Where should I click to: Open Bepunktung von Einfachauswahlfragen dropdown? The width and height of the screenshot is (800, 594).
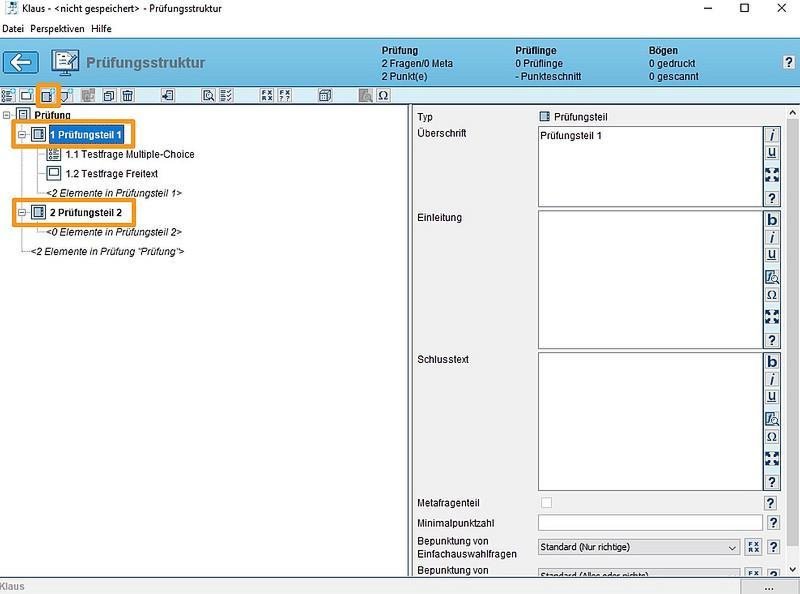pos(734,547)
